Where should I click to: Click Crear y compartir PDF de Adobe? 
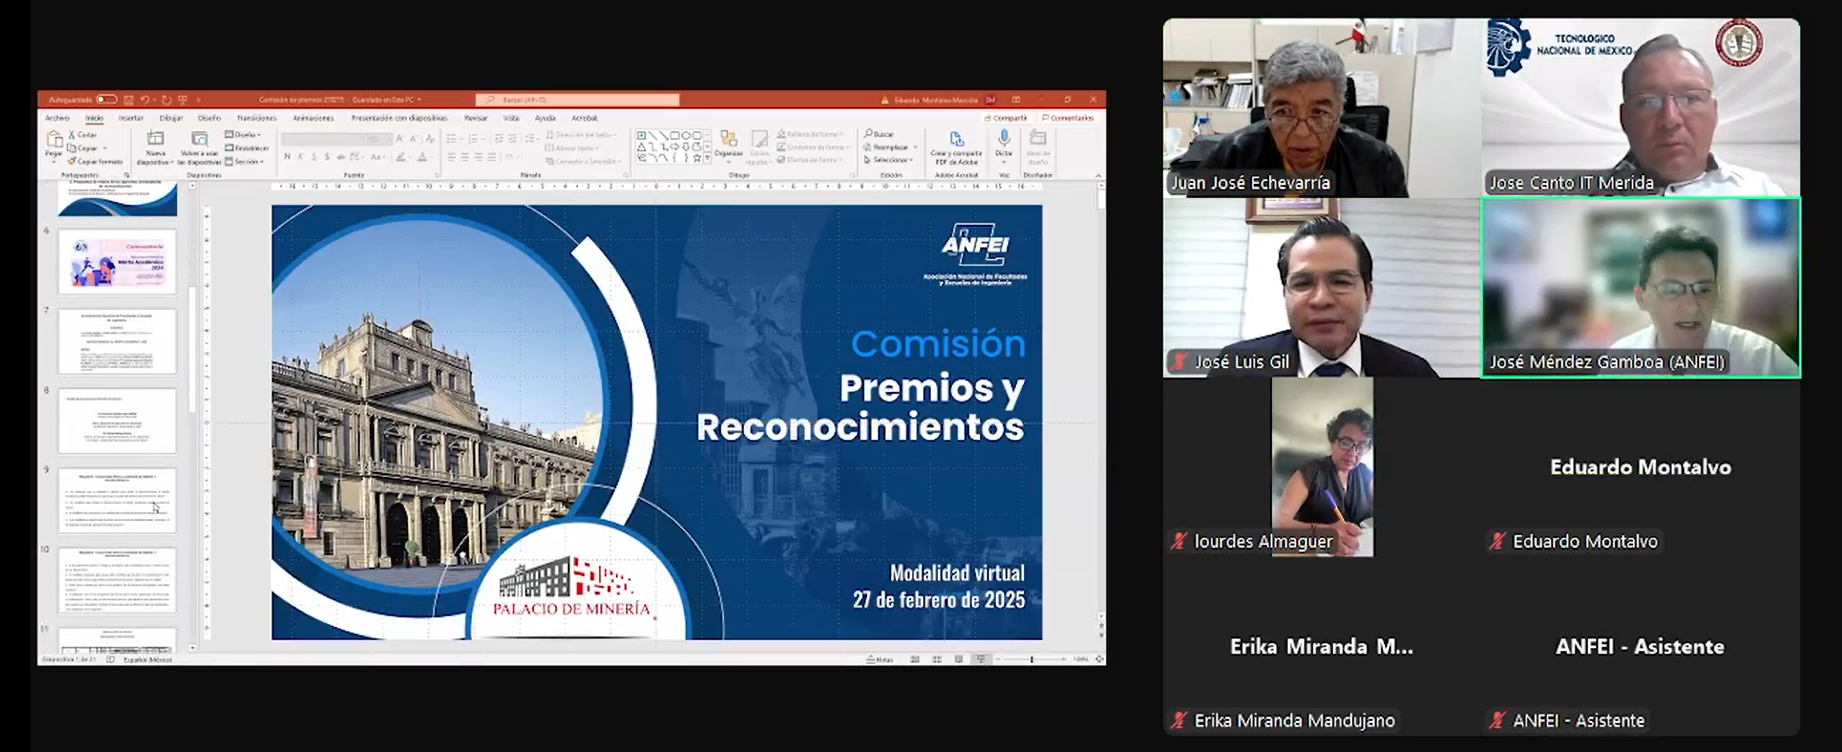(956, 148)
